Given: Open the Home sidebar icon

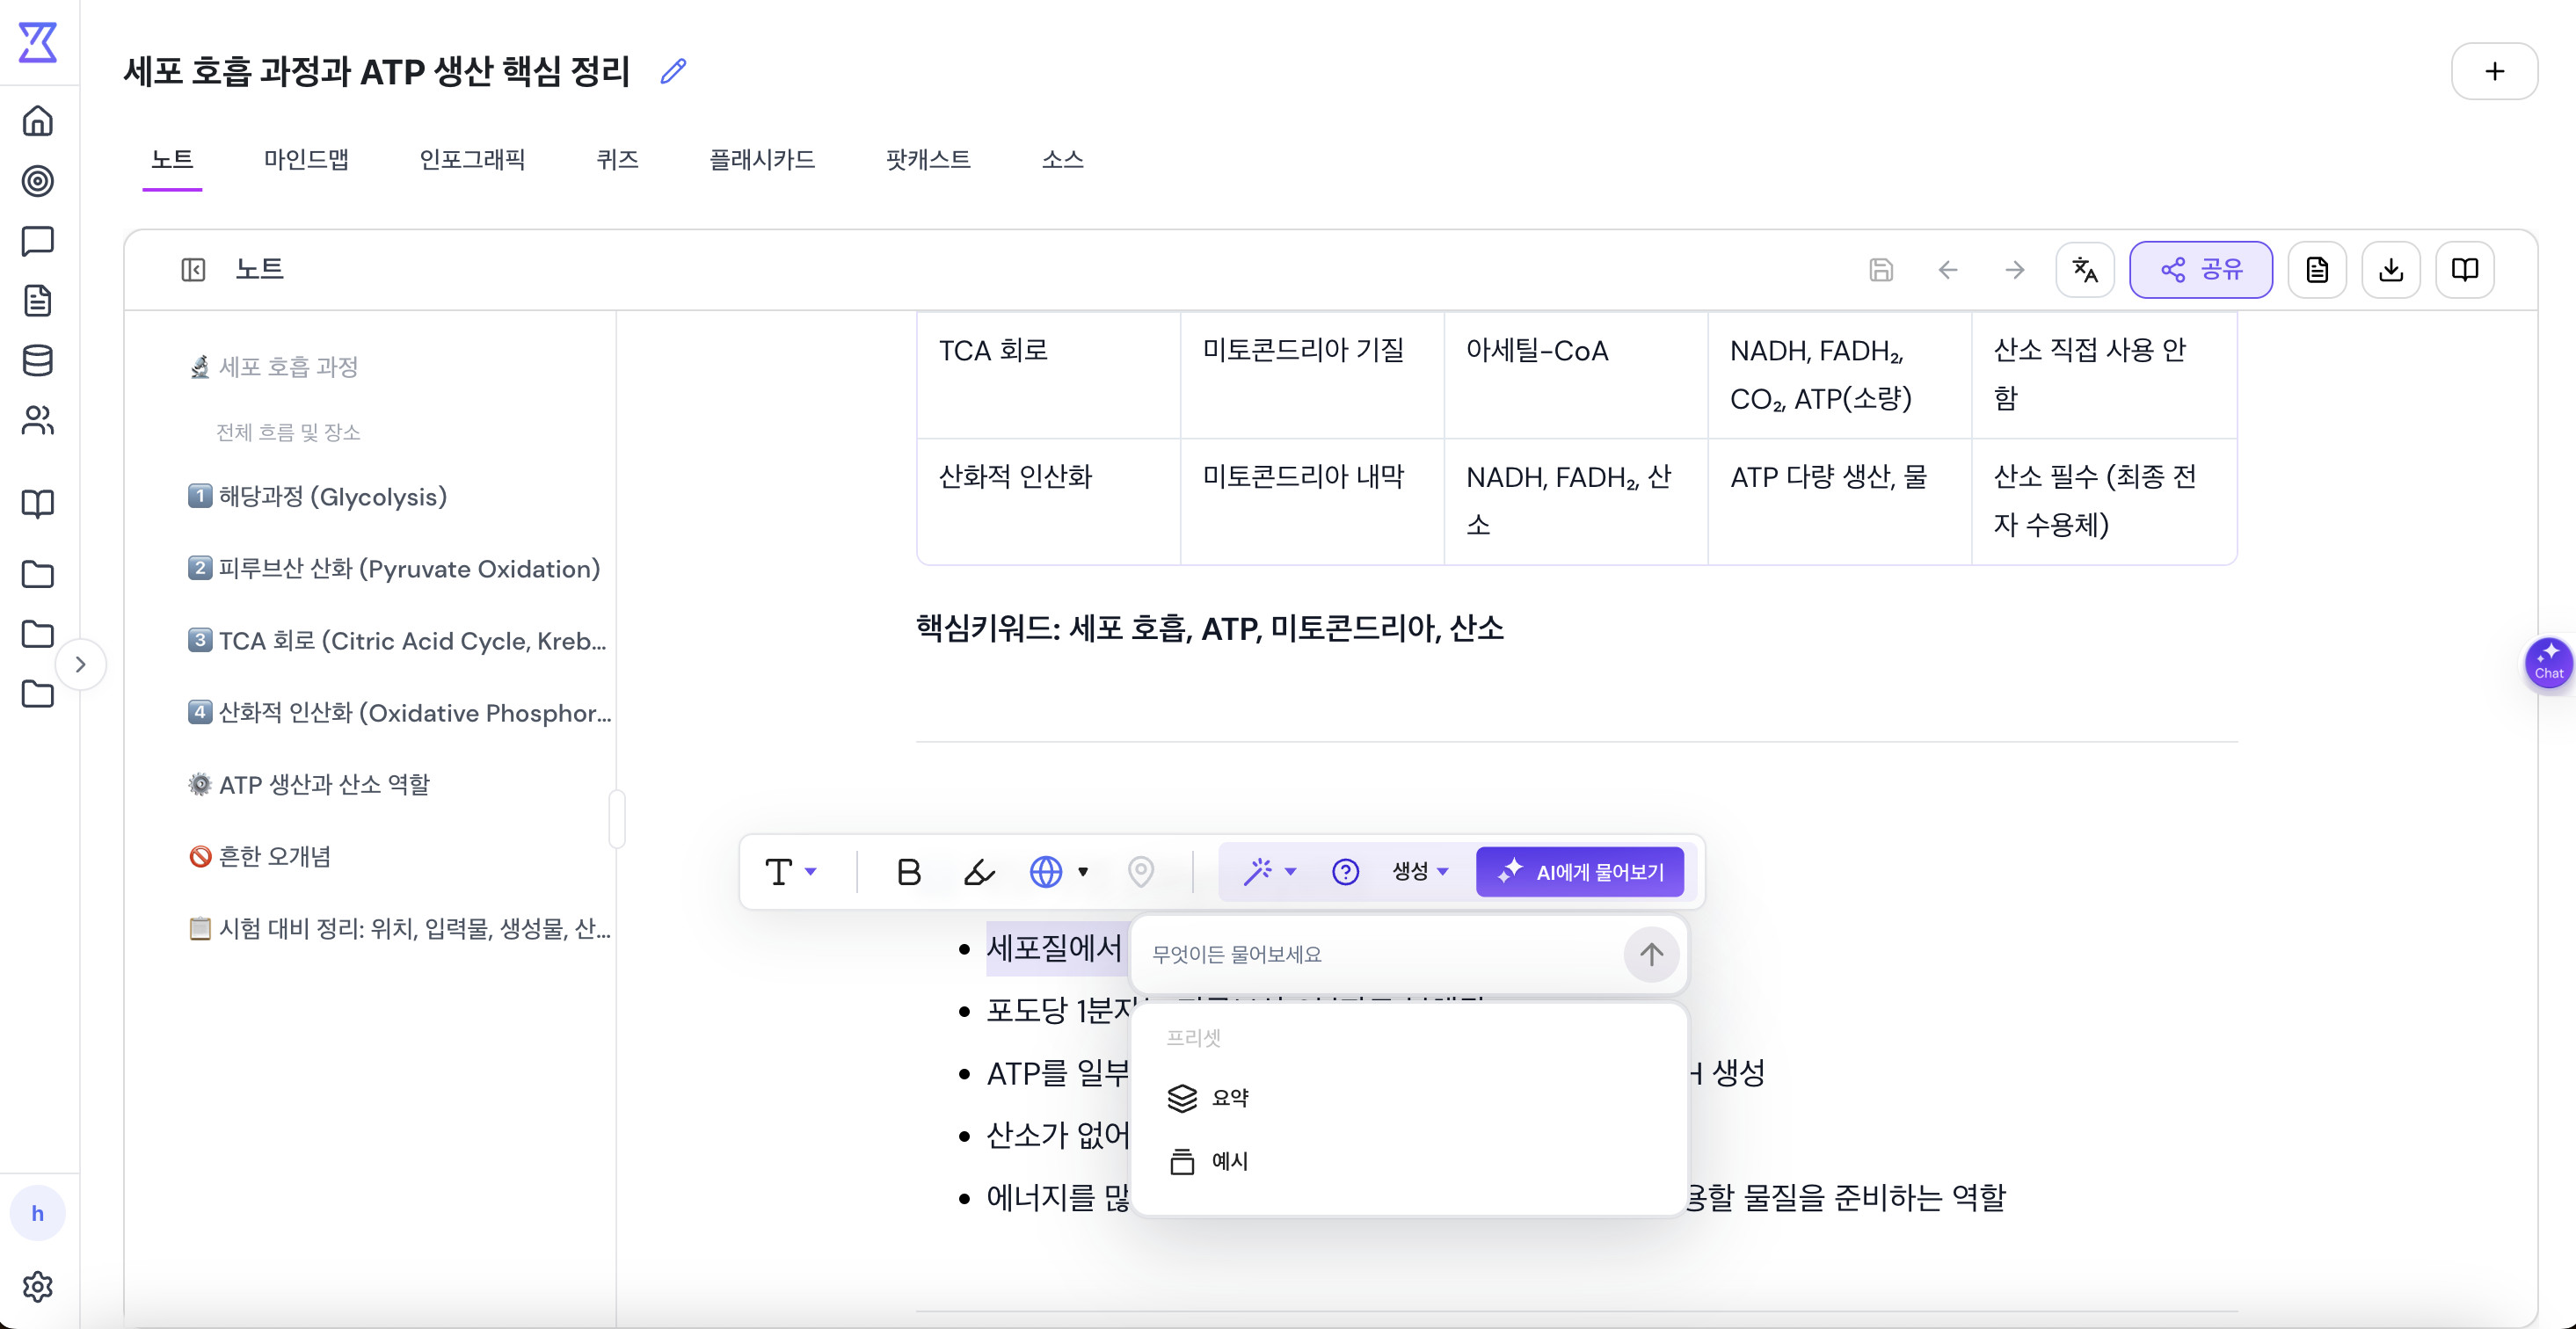Looking at the screenshot, I should (38, 121).
